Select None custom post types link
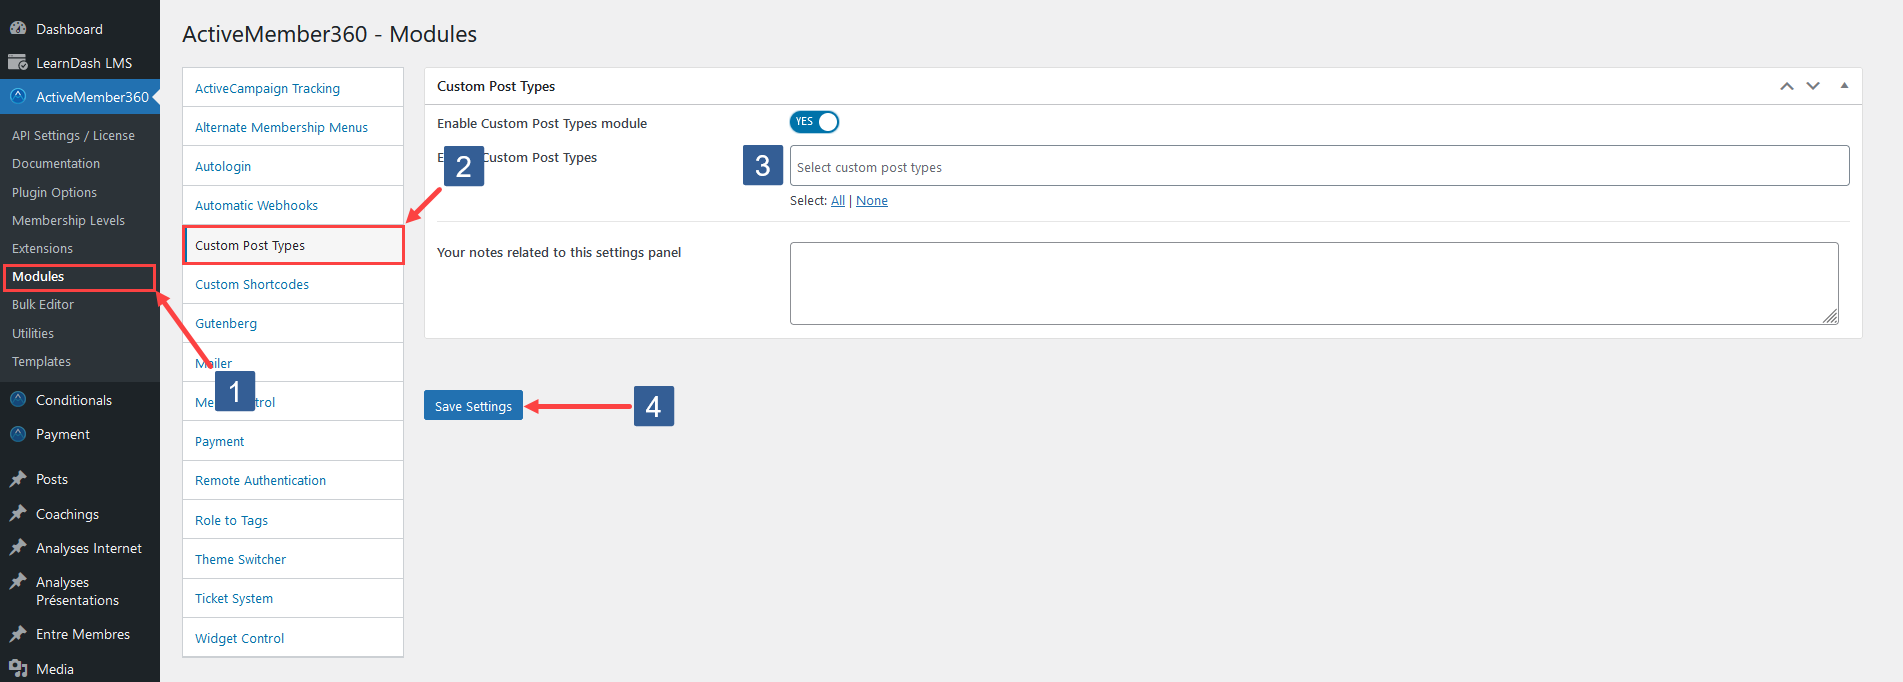 [x=872, y=201]
